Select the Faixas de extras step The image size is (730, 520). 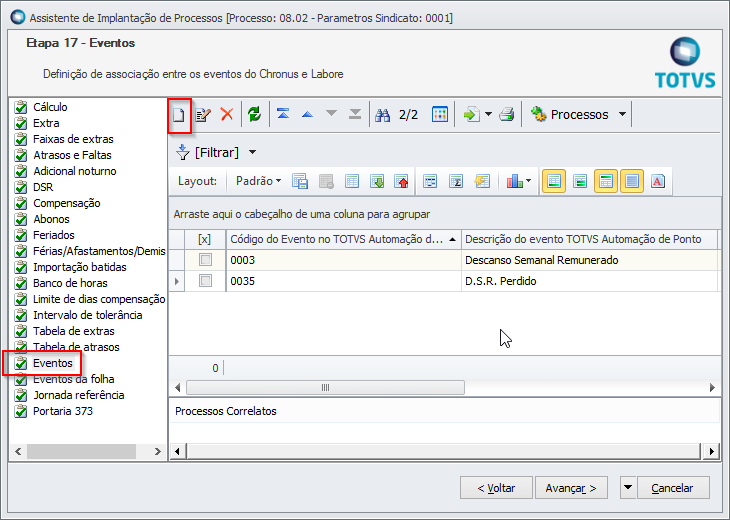(73, 139)
